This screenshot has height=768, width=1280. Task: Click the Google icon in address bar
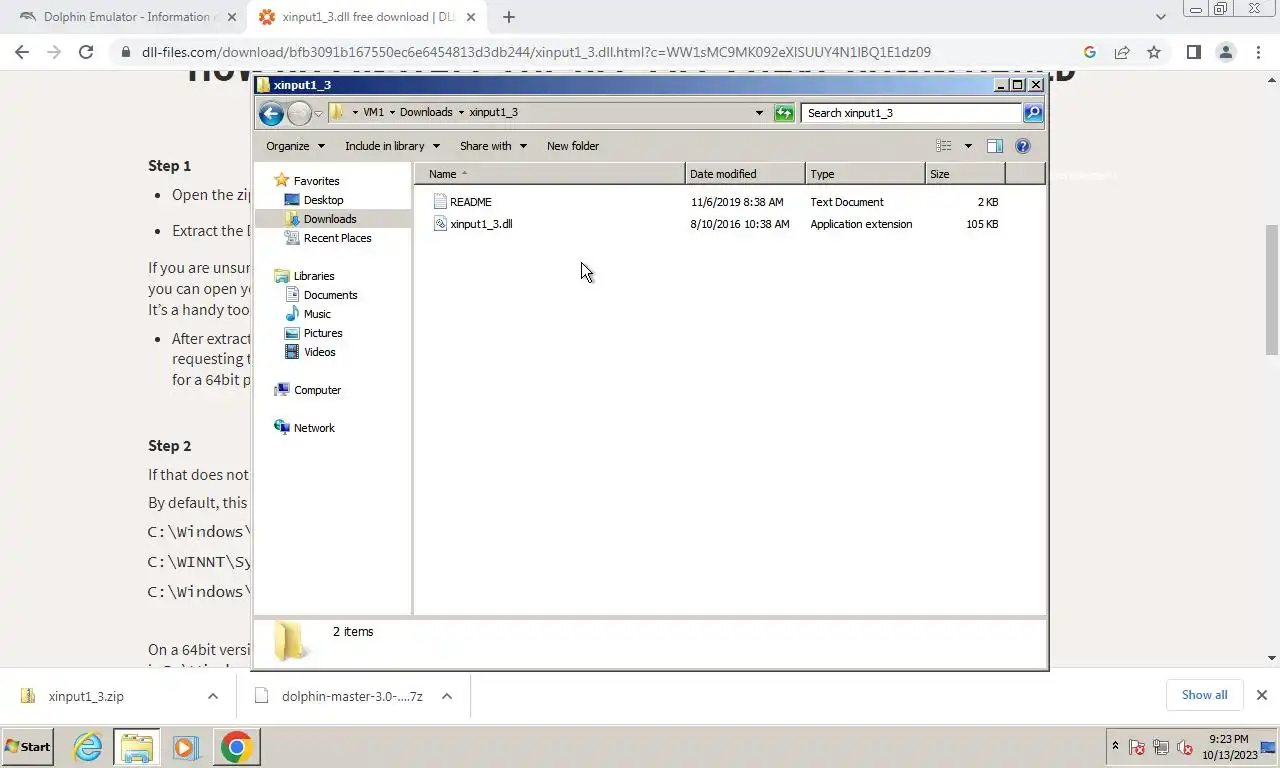(1090, 52)
